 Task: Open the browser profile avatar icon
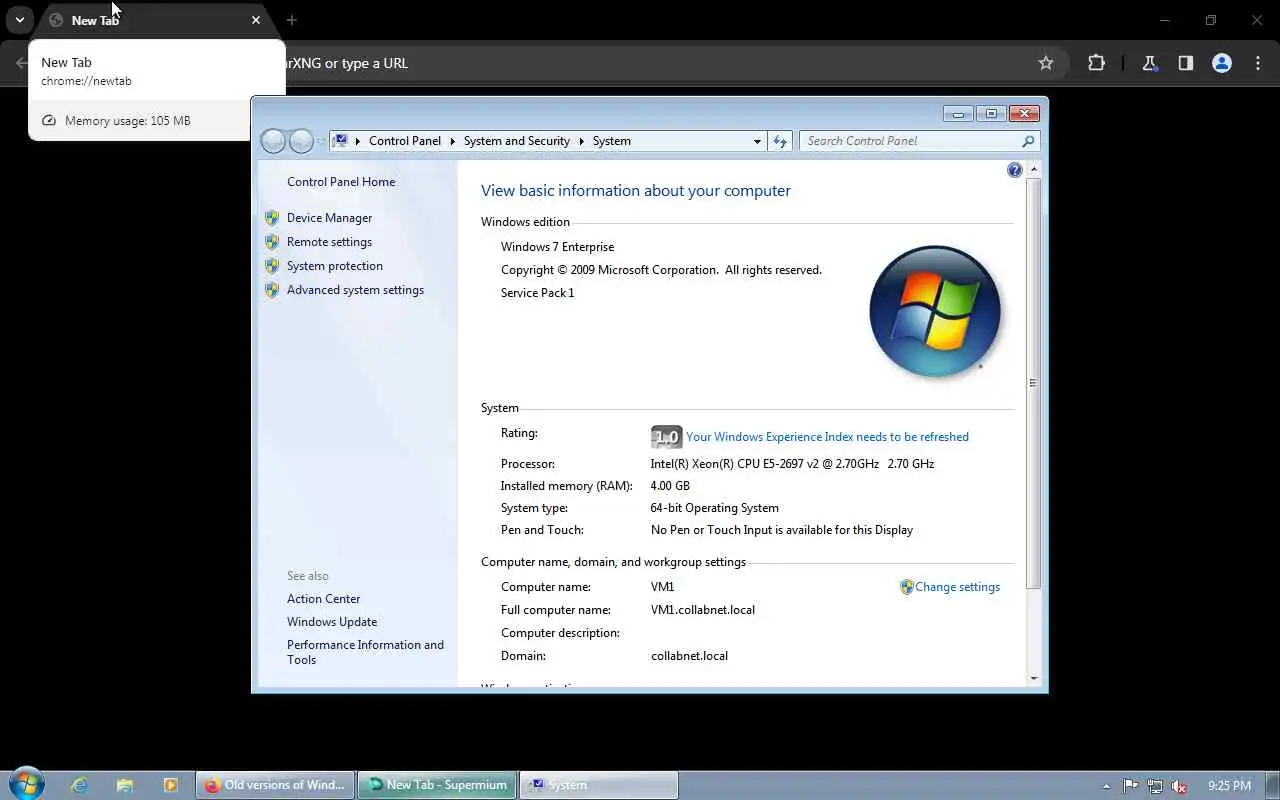[x=1221, y=63]
